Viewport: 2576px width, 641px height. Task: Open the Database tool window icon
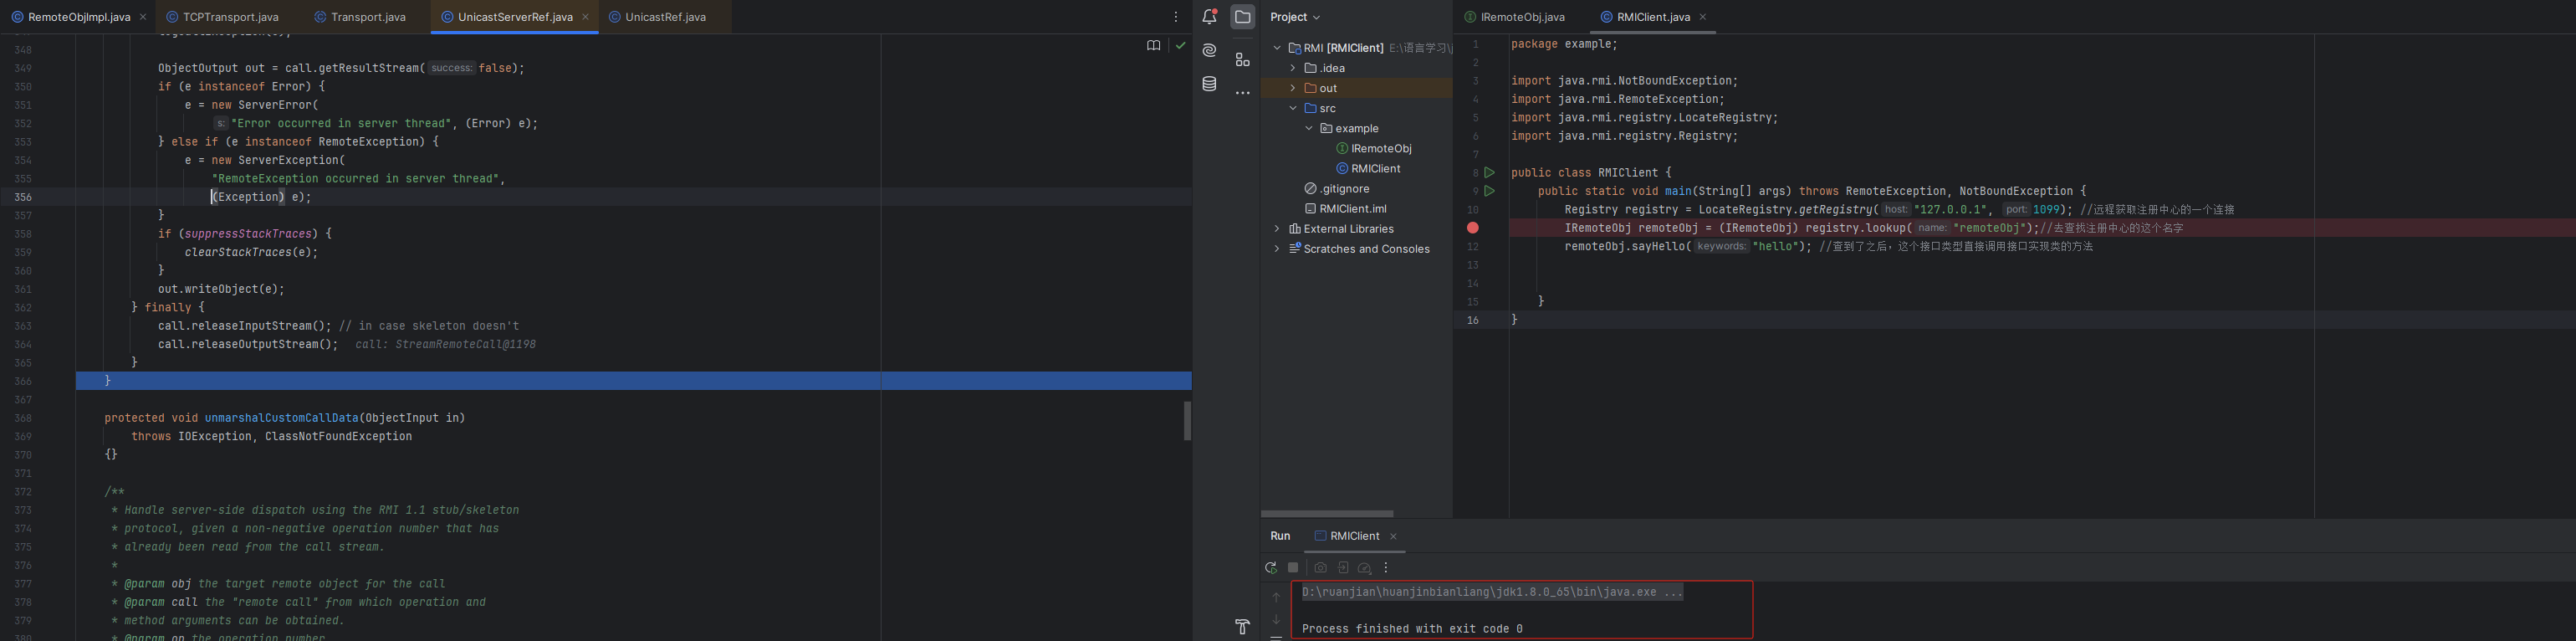[x=1210, y=84]
